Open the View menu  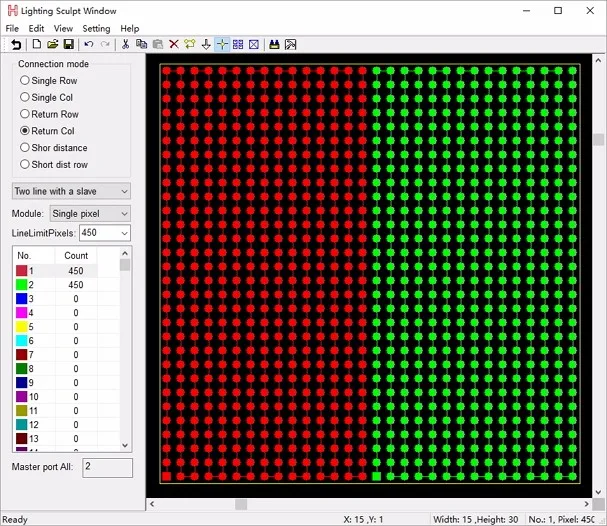point(63,29)
